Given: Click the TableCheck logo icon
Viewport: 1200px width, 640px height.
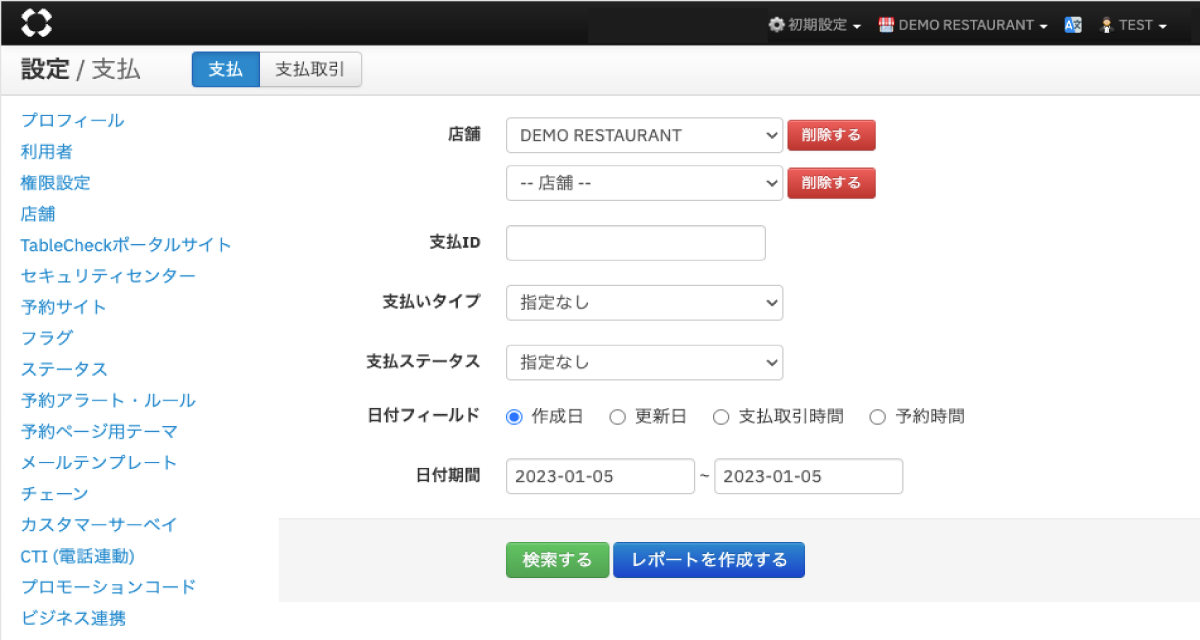Looking at the screenshot, I should coord(37,22).
